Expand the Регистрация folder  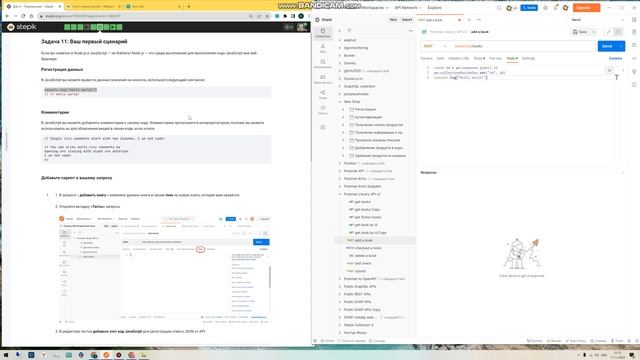[x=343, y=109]
